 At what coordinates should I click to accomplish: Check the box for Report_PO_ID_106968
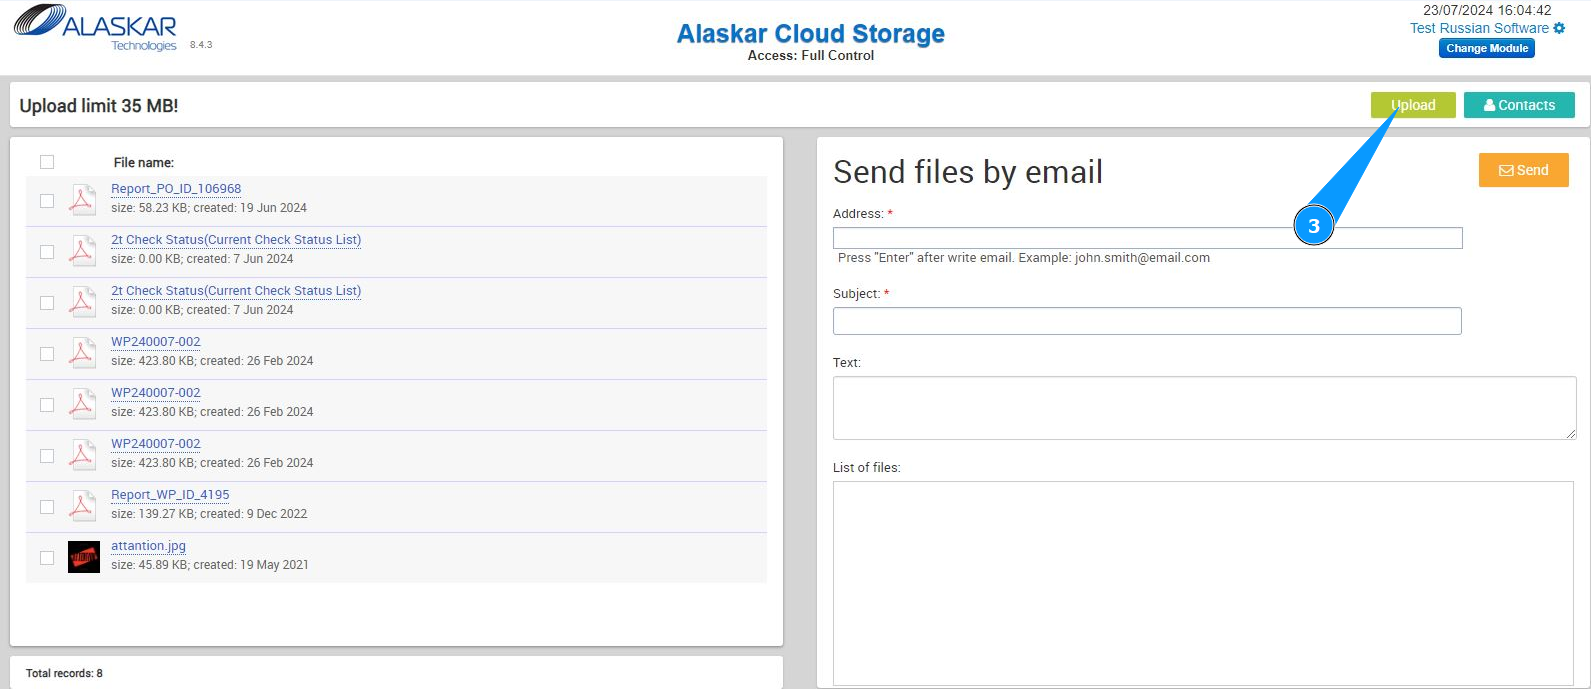pos(47,201)
